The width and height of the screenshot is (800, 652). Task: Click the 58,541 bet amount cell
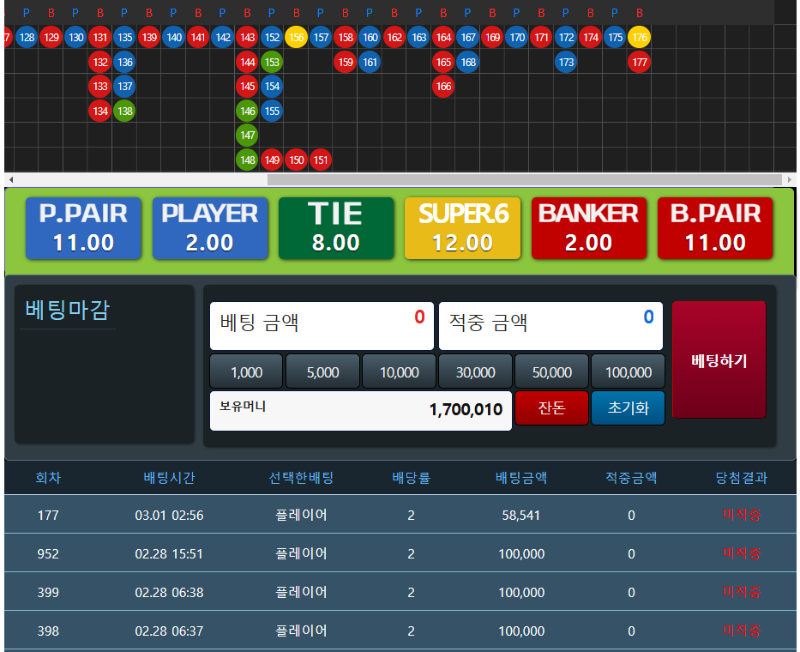521,515
